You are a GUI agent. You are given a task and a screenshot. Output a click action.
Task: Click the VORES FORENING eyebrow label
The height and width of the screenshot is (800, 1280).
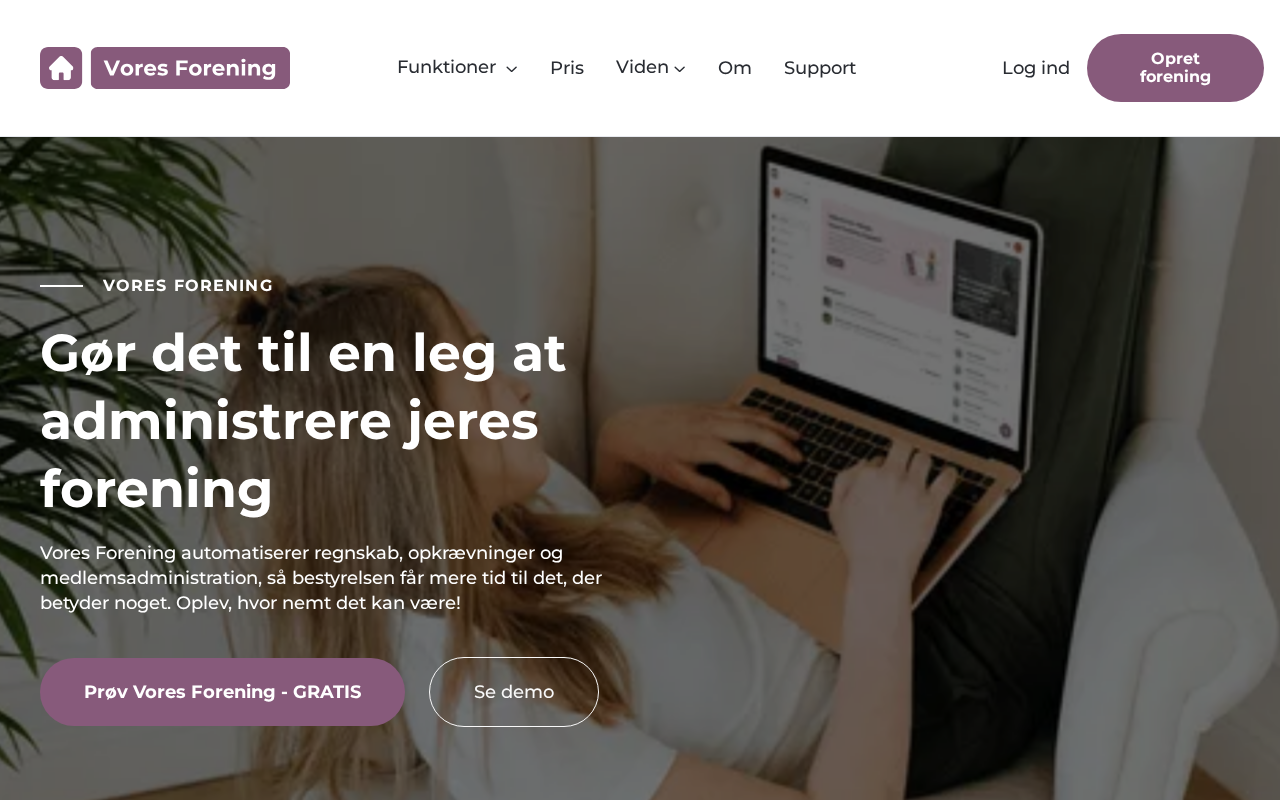pos(188,286)
